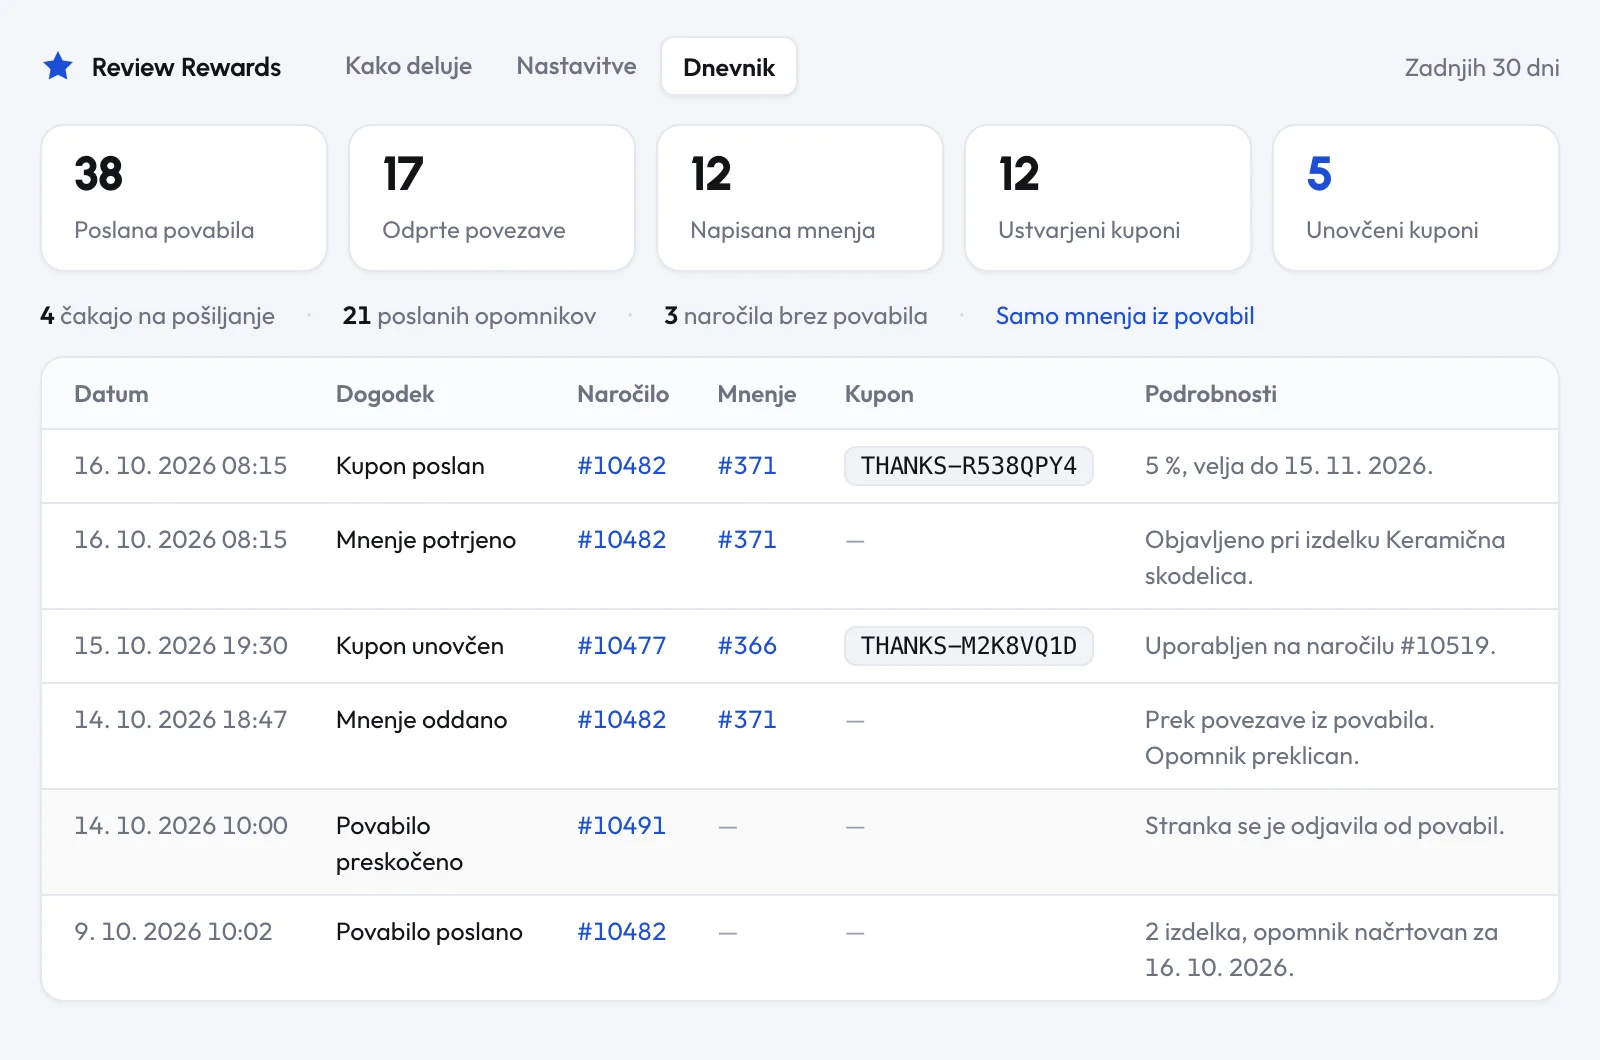Select the Dnevnik tab
Viewport: 1600px width, 1060px height.
(x=729, y=67)
